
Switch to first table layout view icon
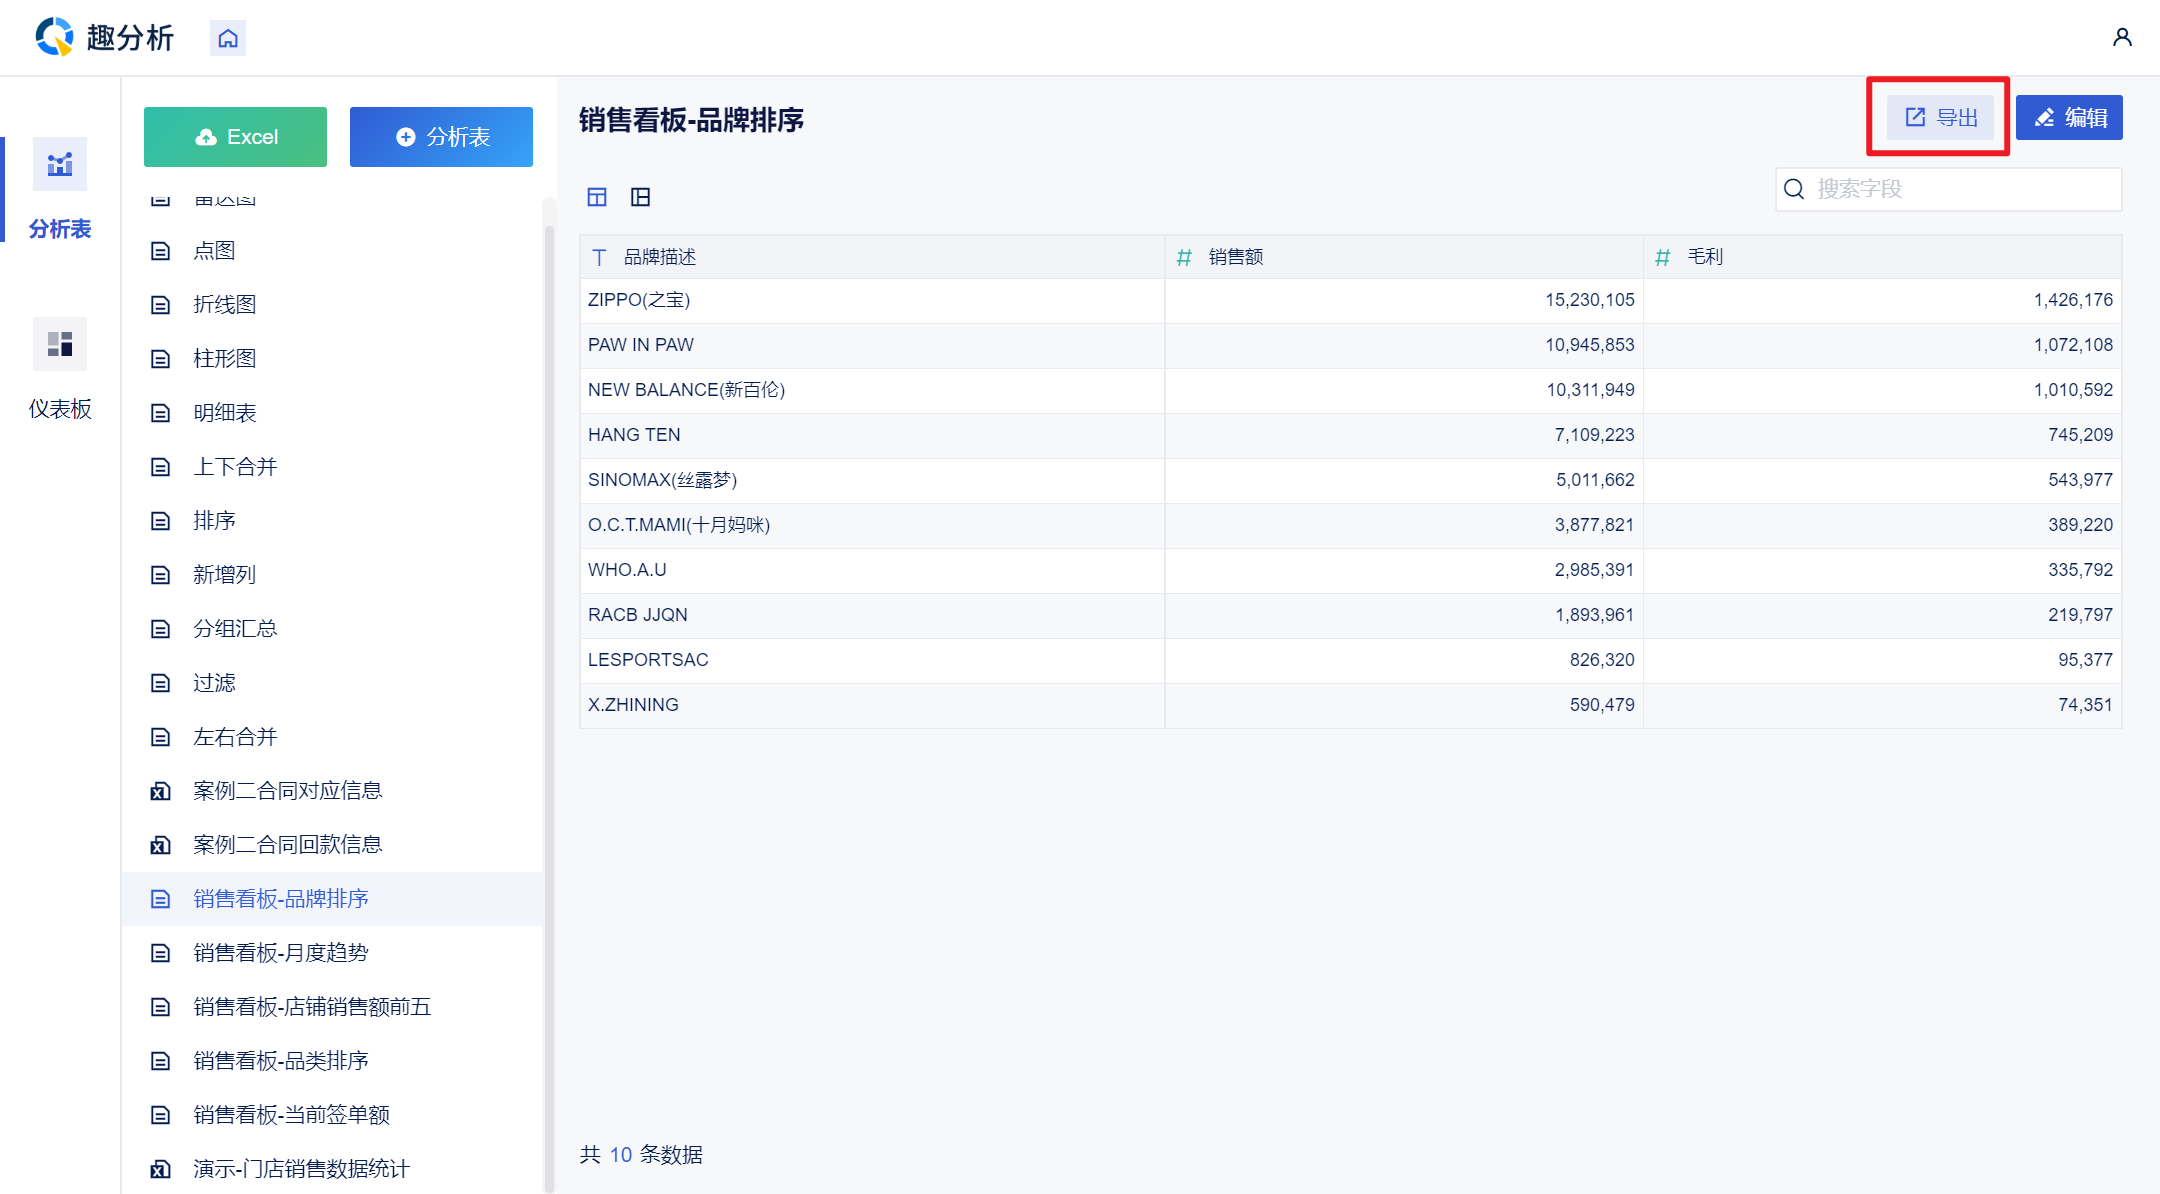(x=597, y=197)
